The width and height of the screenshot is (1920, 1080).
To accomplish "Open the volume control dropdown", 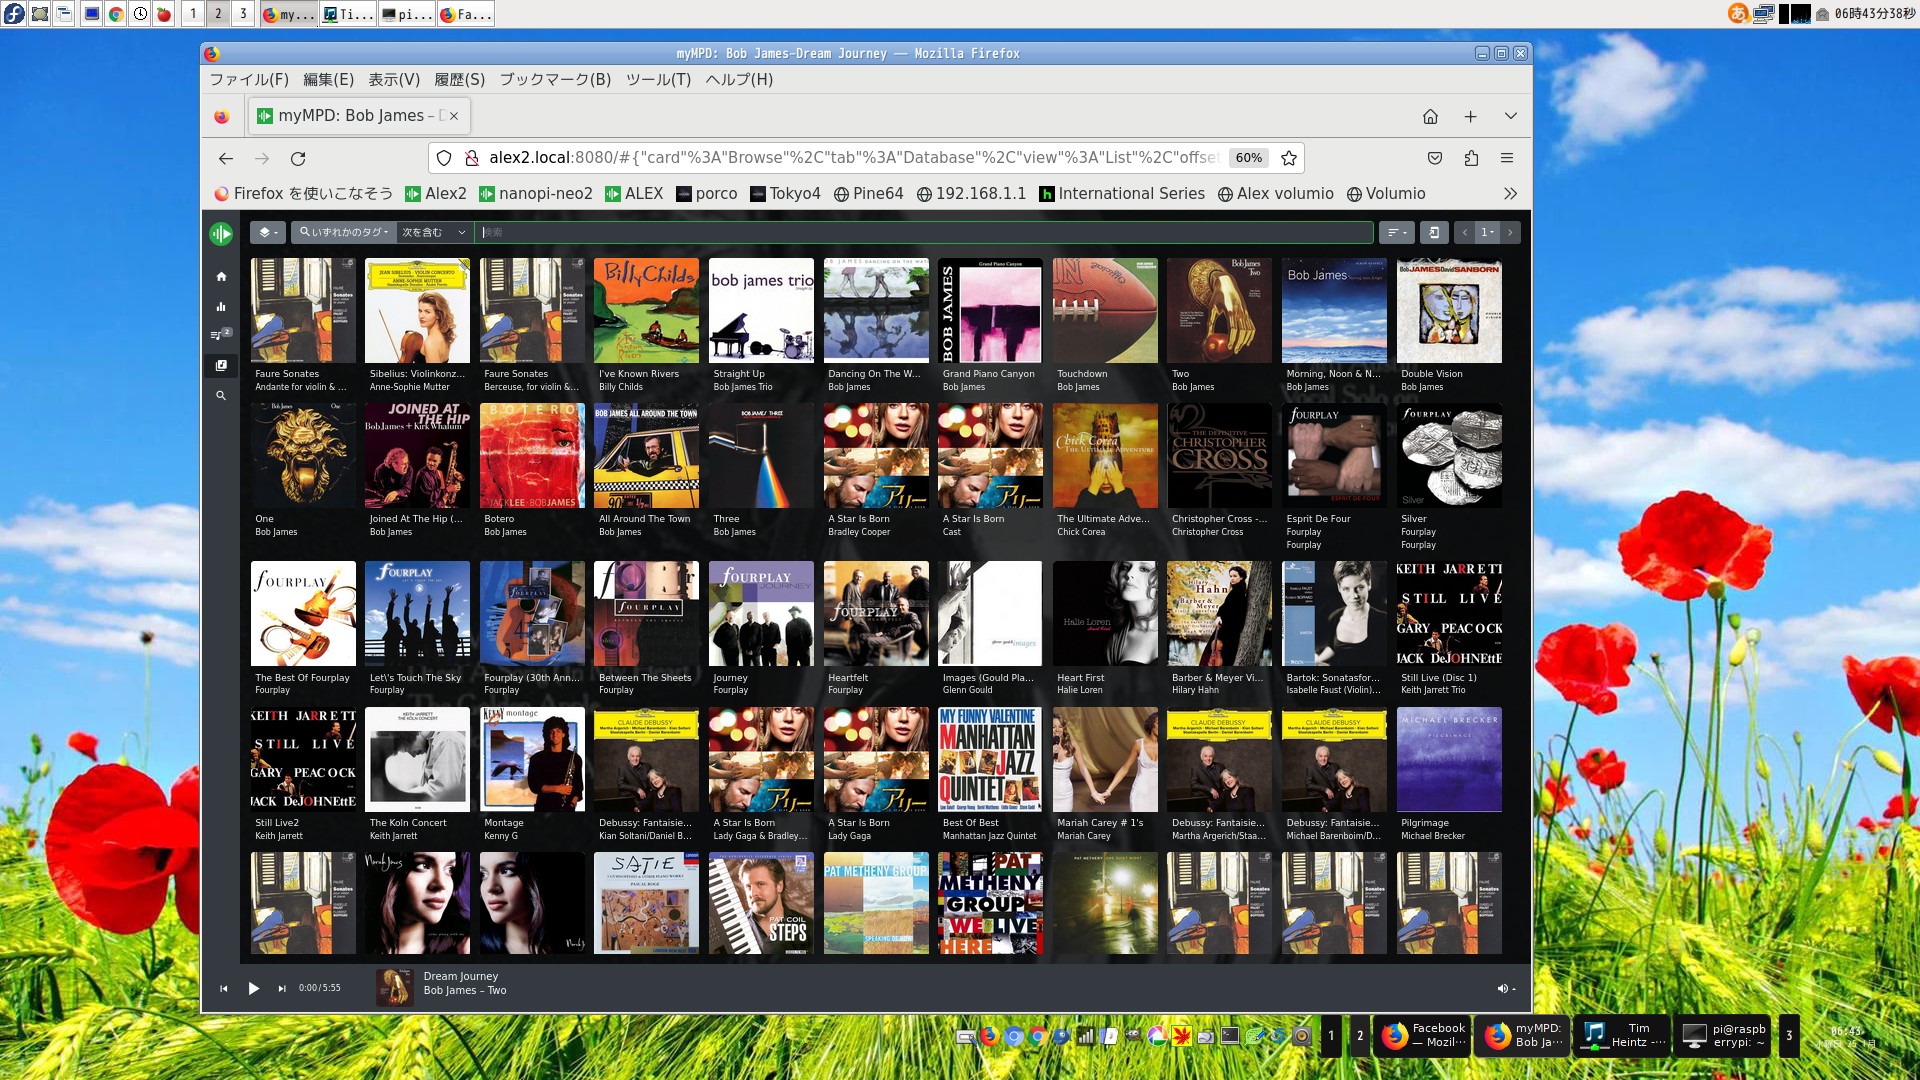I will (1506, 988).
